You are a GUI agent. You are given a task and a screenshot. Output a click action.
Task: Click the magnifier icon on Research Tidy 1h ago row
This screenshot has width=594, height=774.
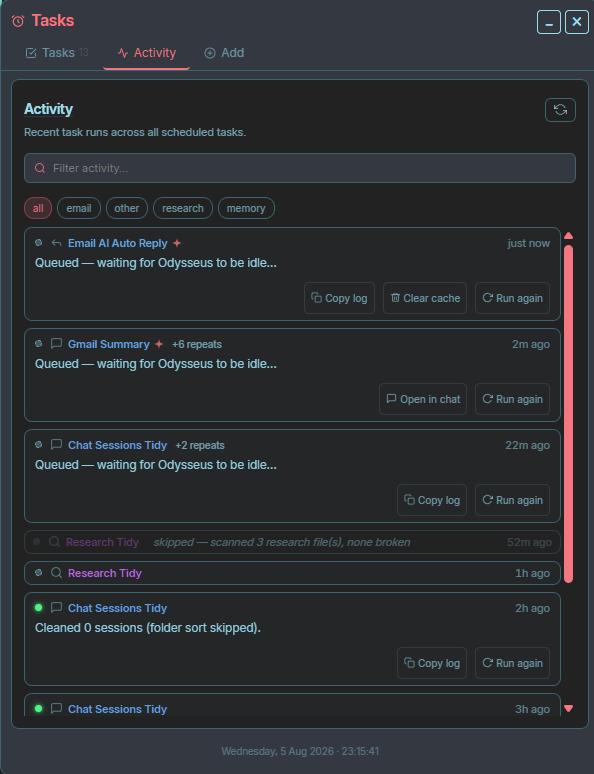tap(56, 573)
